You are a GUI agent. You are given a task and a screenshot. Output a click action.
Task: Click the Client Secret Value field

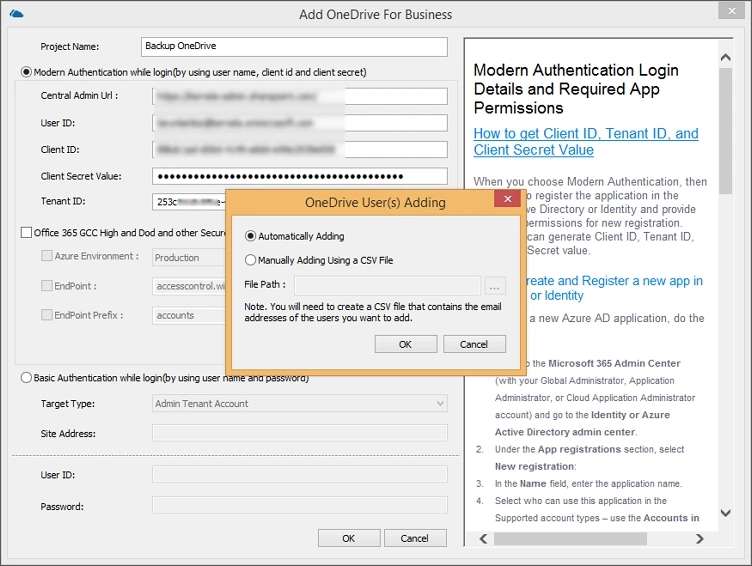tap(300, 176)
